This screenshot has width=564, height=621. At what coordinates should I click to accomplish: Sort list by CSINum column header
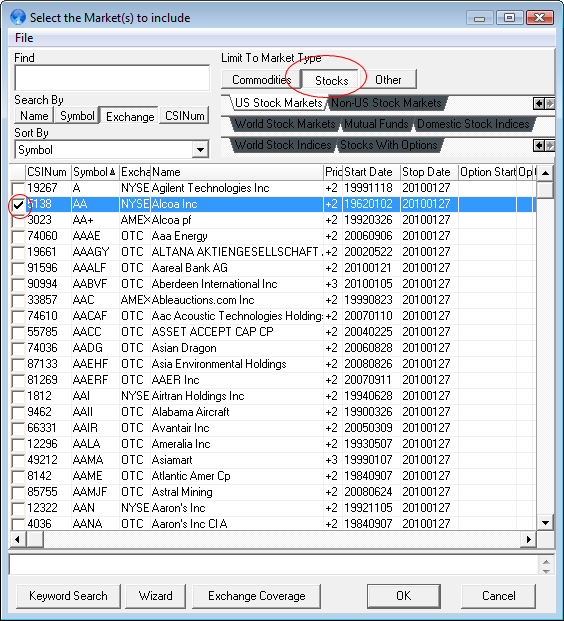(48, 172)
